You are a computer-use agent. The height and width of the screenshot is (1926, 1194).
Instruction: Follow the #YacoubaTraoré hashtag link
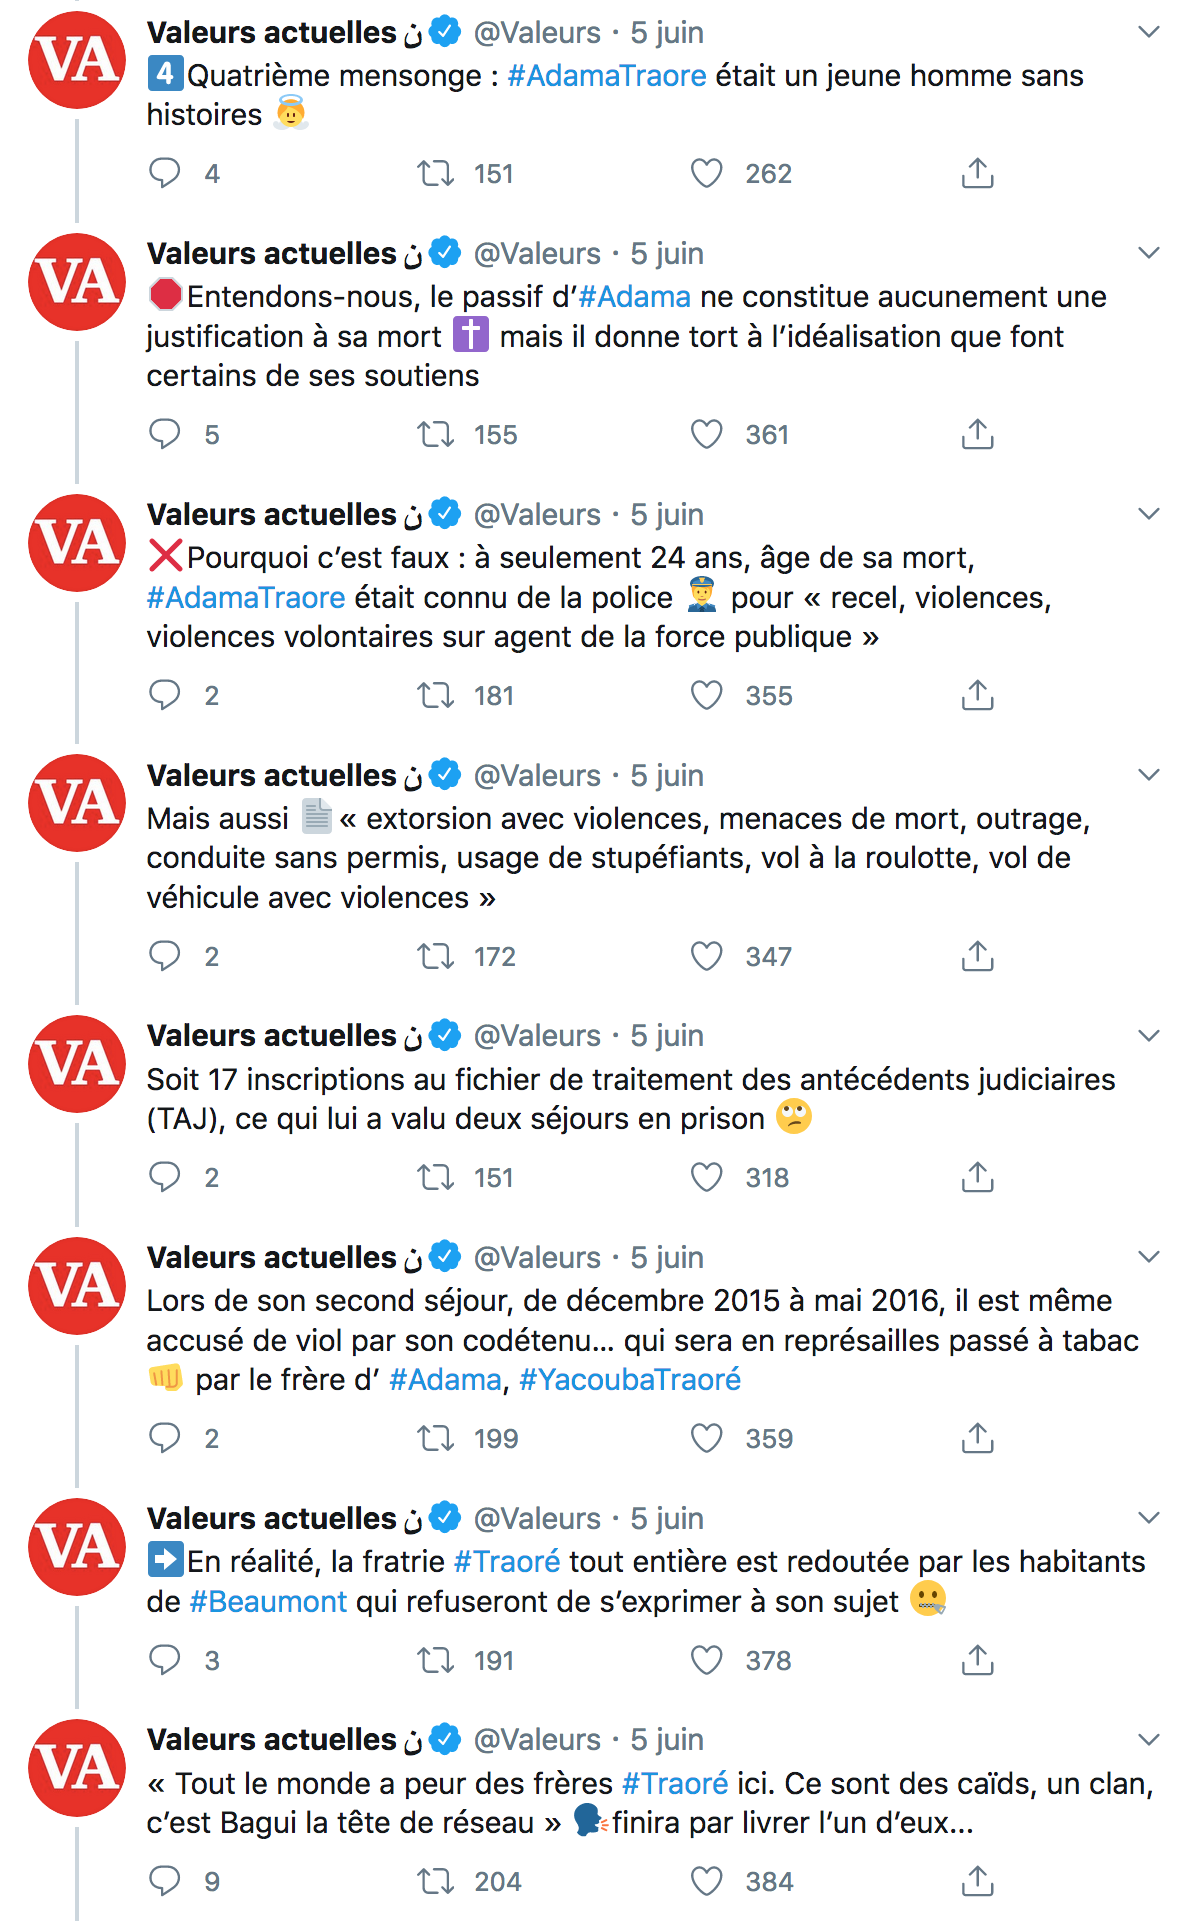click(630, 1379)
